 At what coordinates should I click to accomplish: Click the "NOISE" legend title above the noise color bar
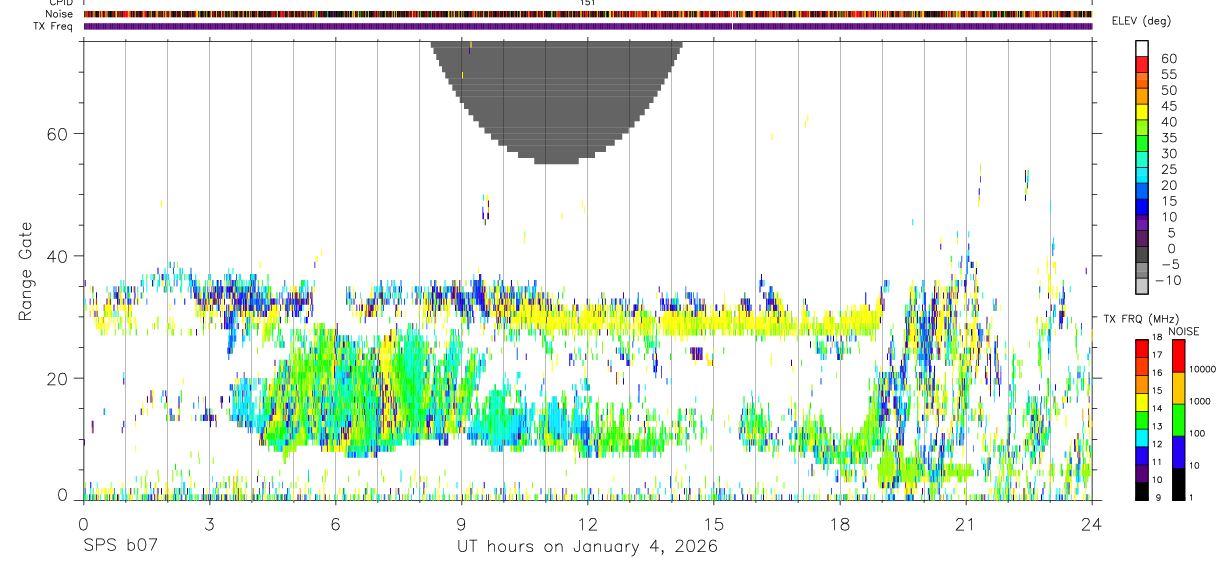(x=1183, y=331)
